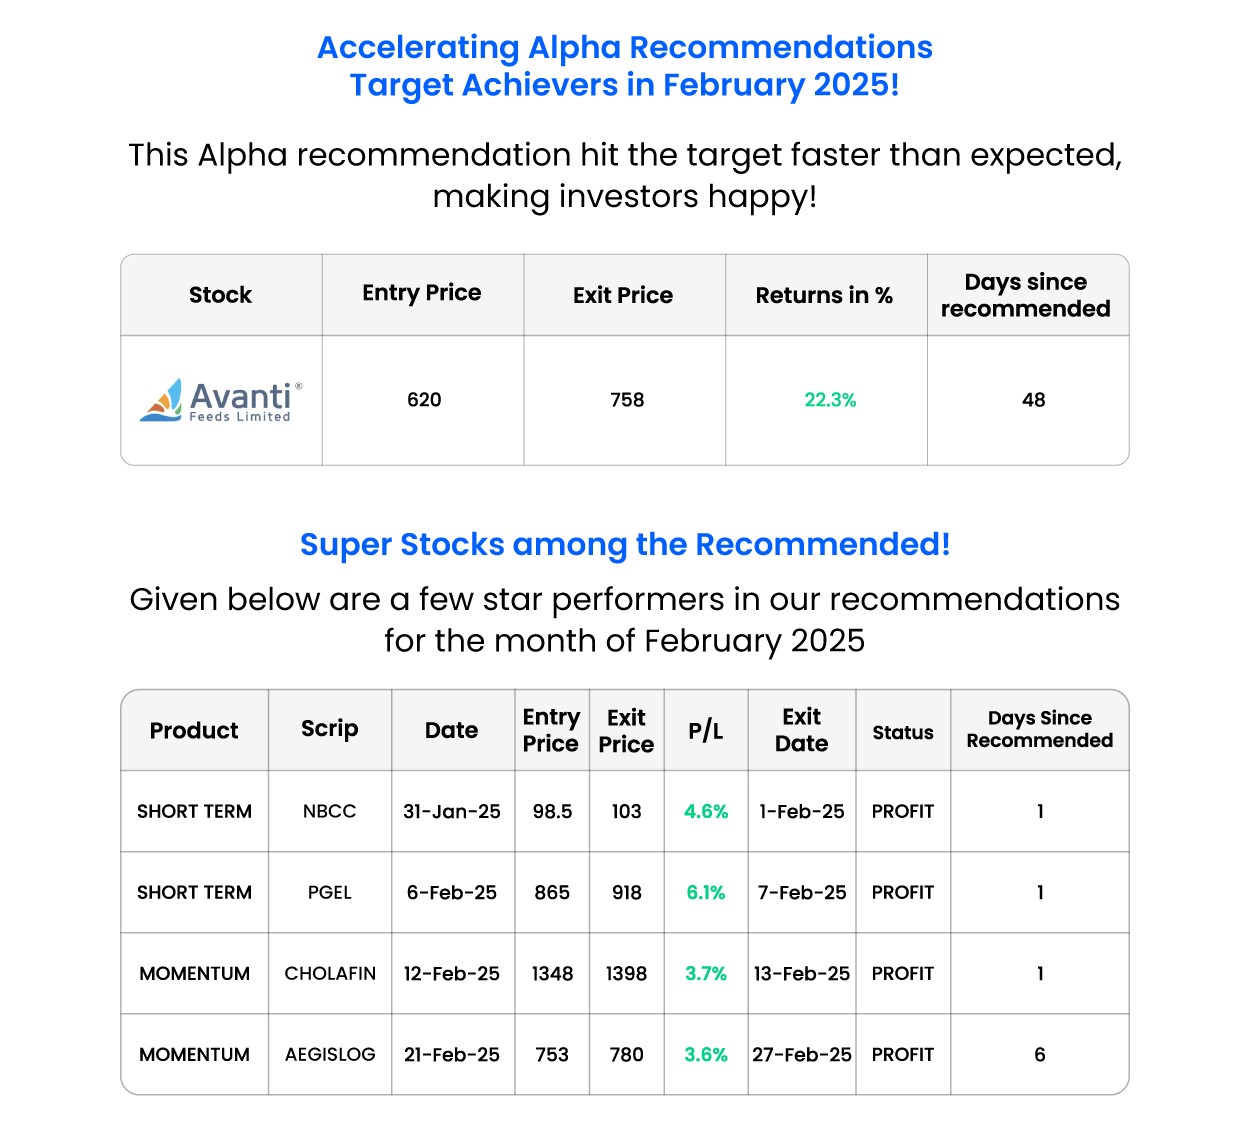Click the AEGISLOG scrip cell
This screenshot has width=1250, height=1129.
330,1054
